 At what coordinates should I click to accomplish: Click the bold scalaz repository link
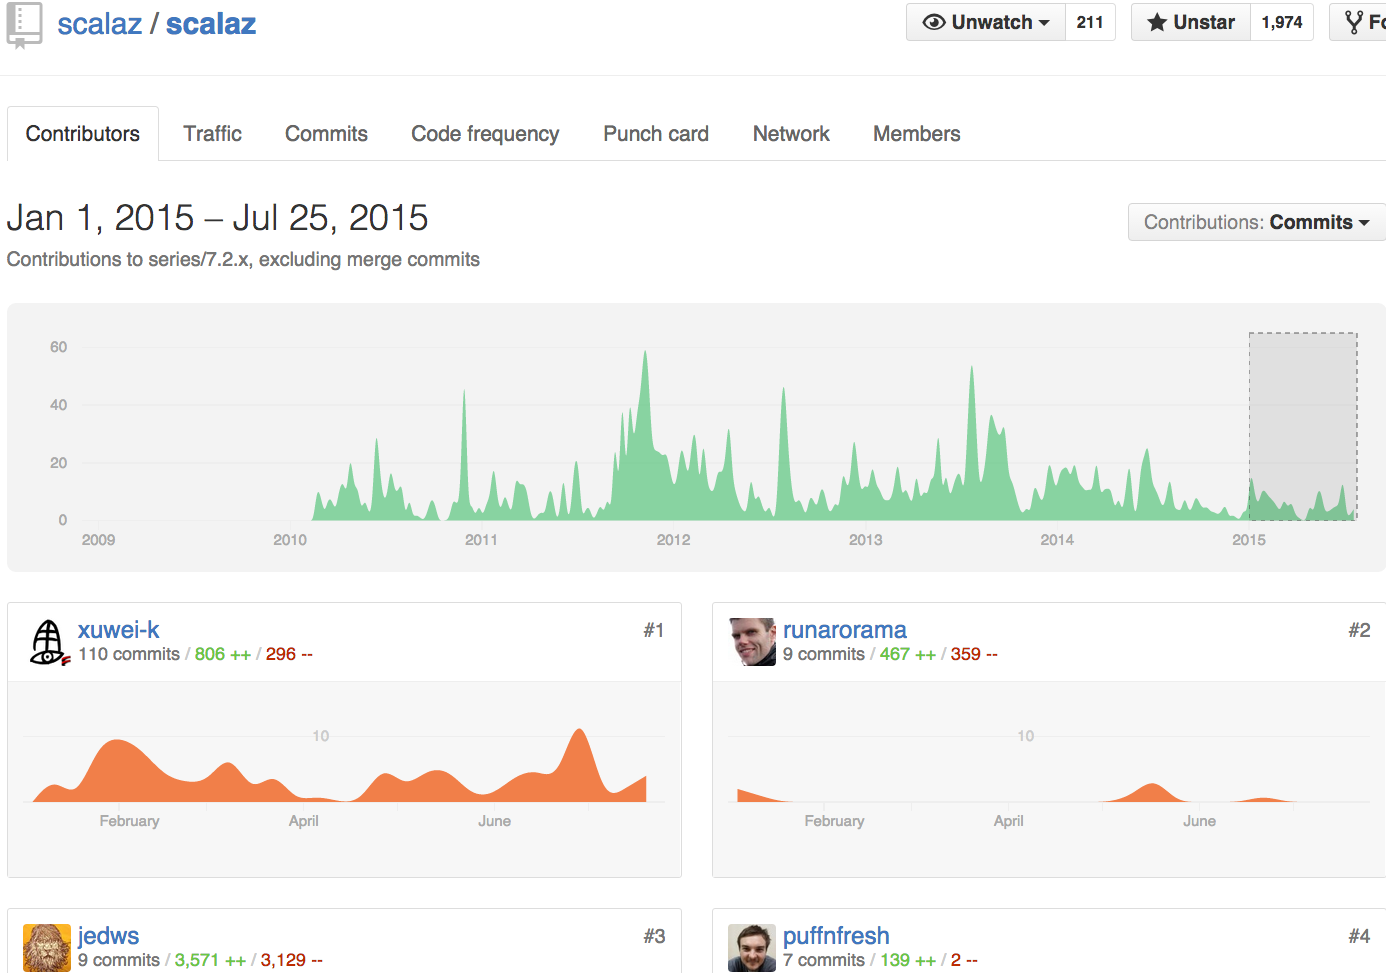211,24
